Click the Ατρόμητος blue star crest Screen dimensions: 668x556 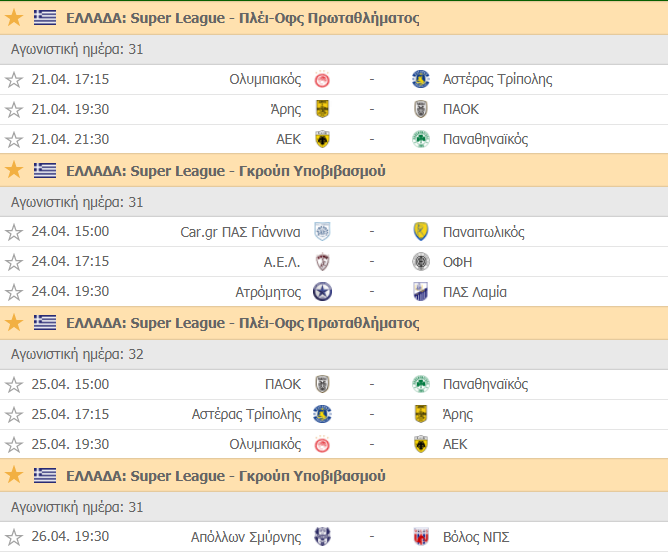coord(323,292)
